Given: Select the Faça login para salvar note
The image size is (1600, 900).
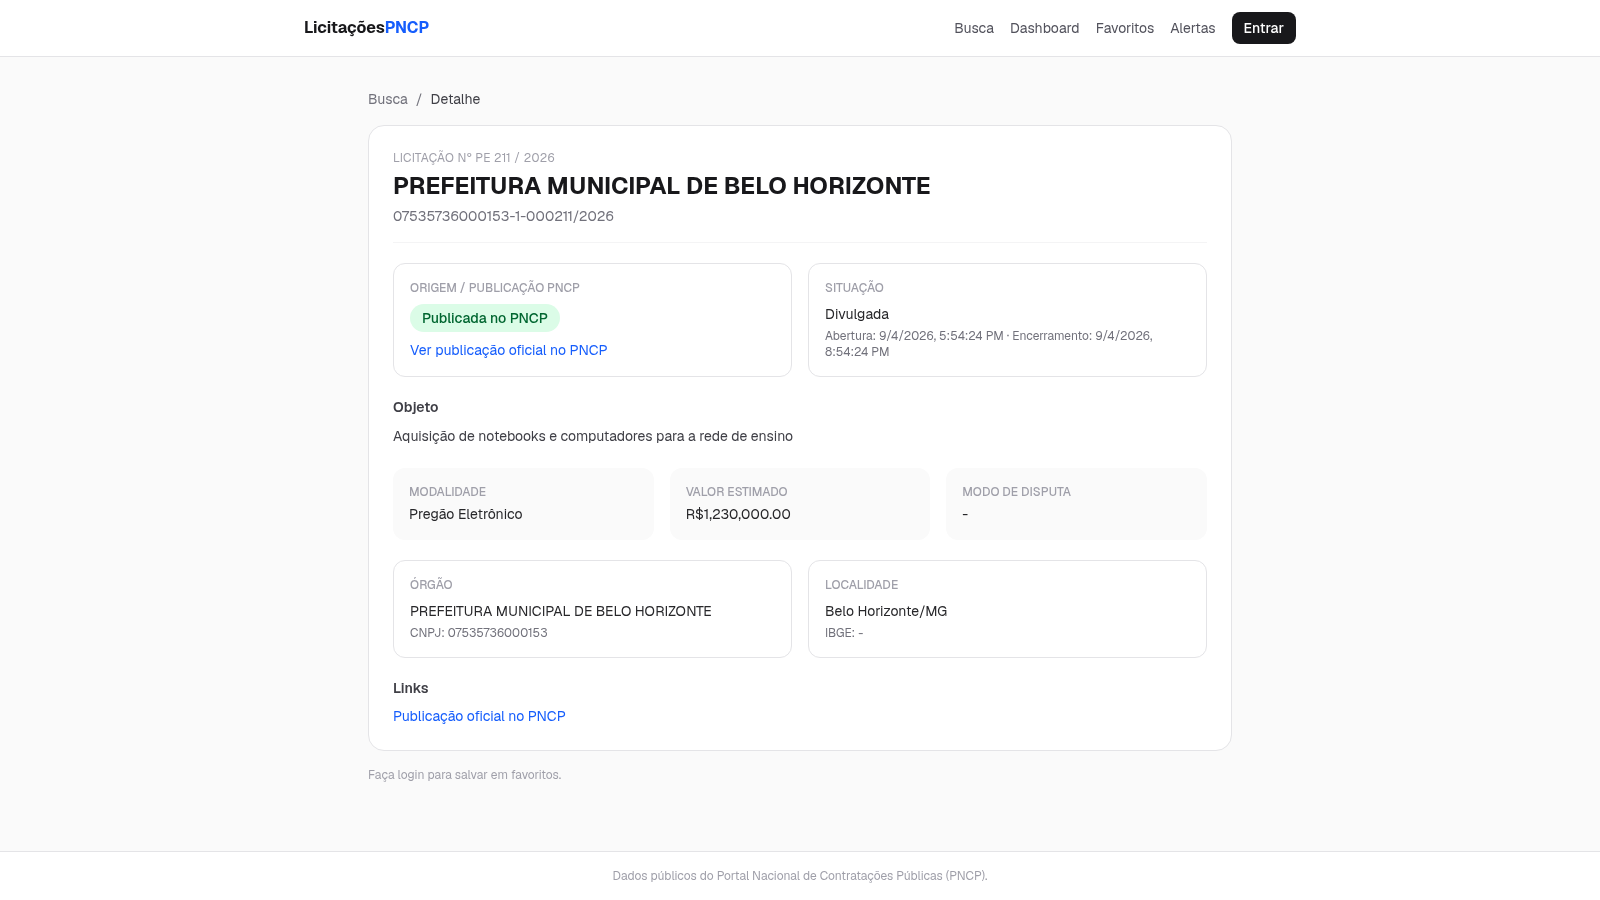Looking at the screenshot, I should coord(465,775).
